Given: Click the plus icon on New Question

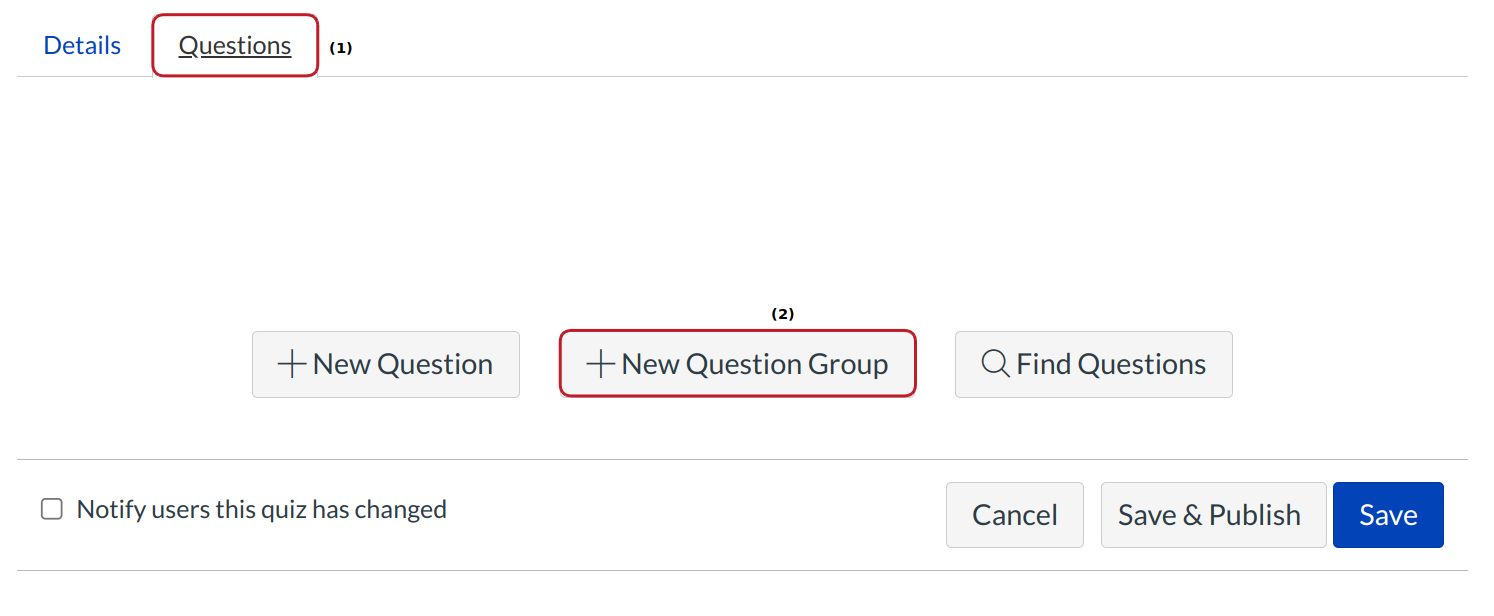Looking at the screenshot, I should click(291, 365).
